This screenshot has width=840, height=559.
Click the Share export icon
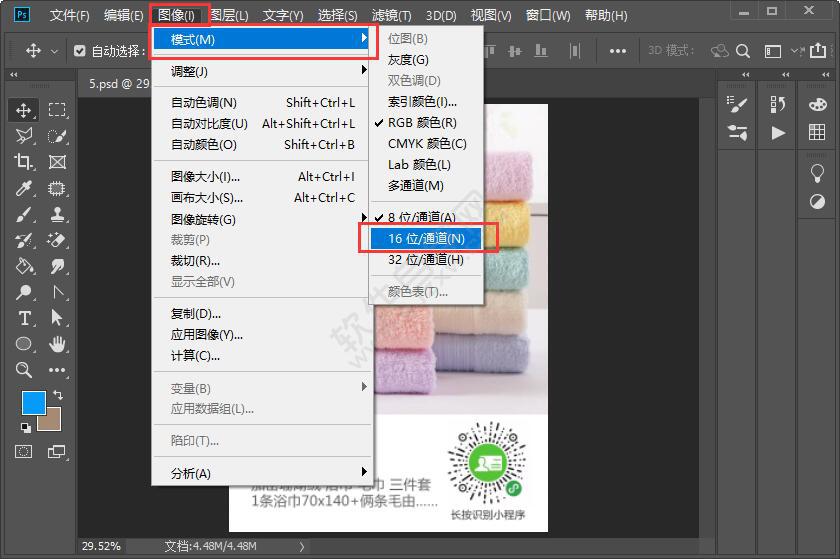(x=818, y=50)
